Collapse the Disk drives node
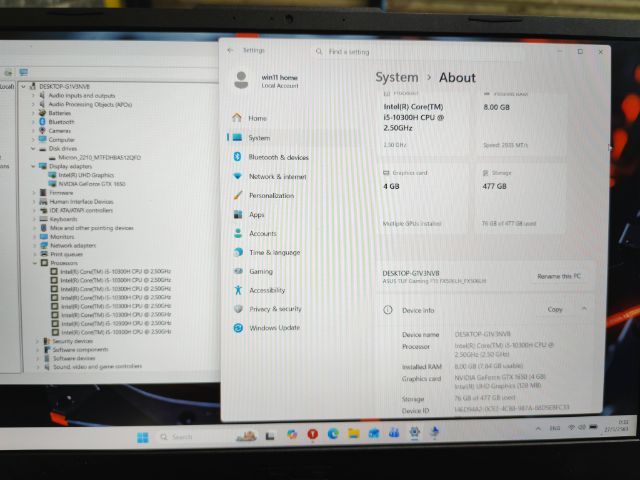Image resolution: width=640 pixels, height=480 pixels. point(33,149)
